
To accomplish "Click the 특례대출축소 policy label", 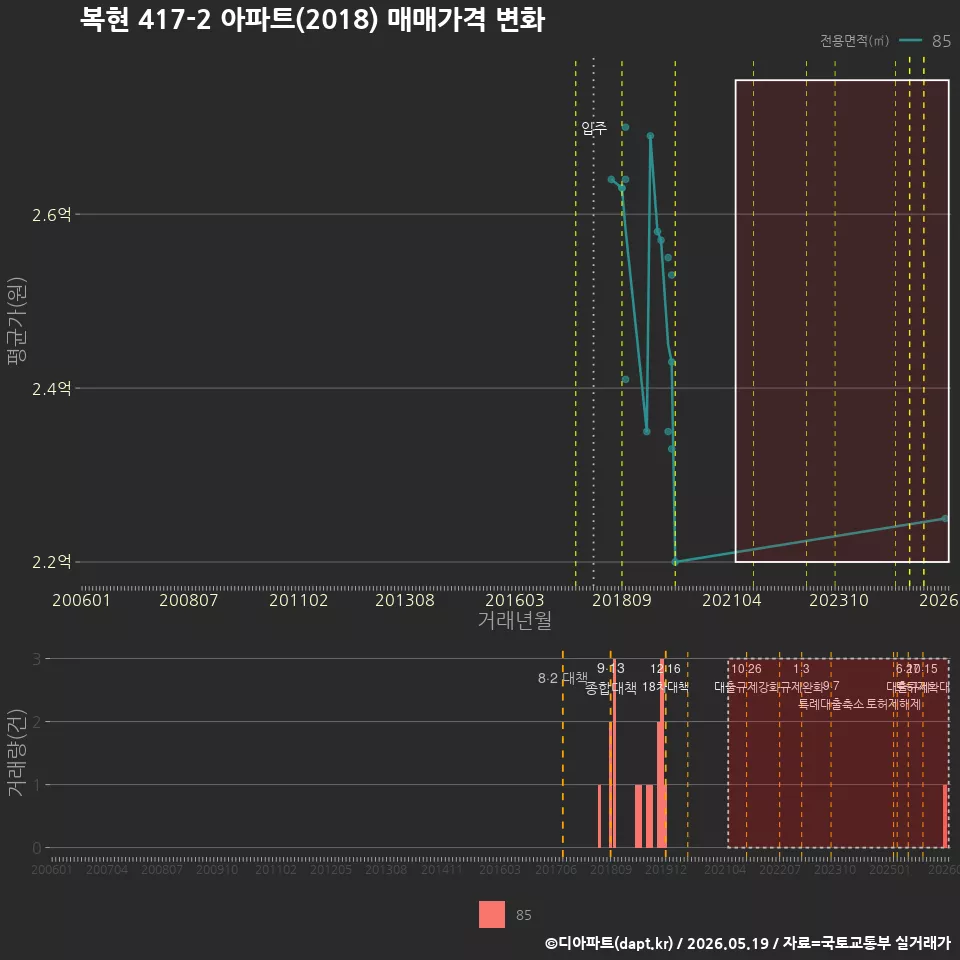I will pos(831,704).
